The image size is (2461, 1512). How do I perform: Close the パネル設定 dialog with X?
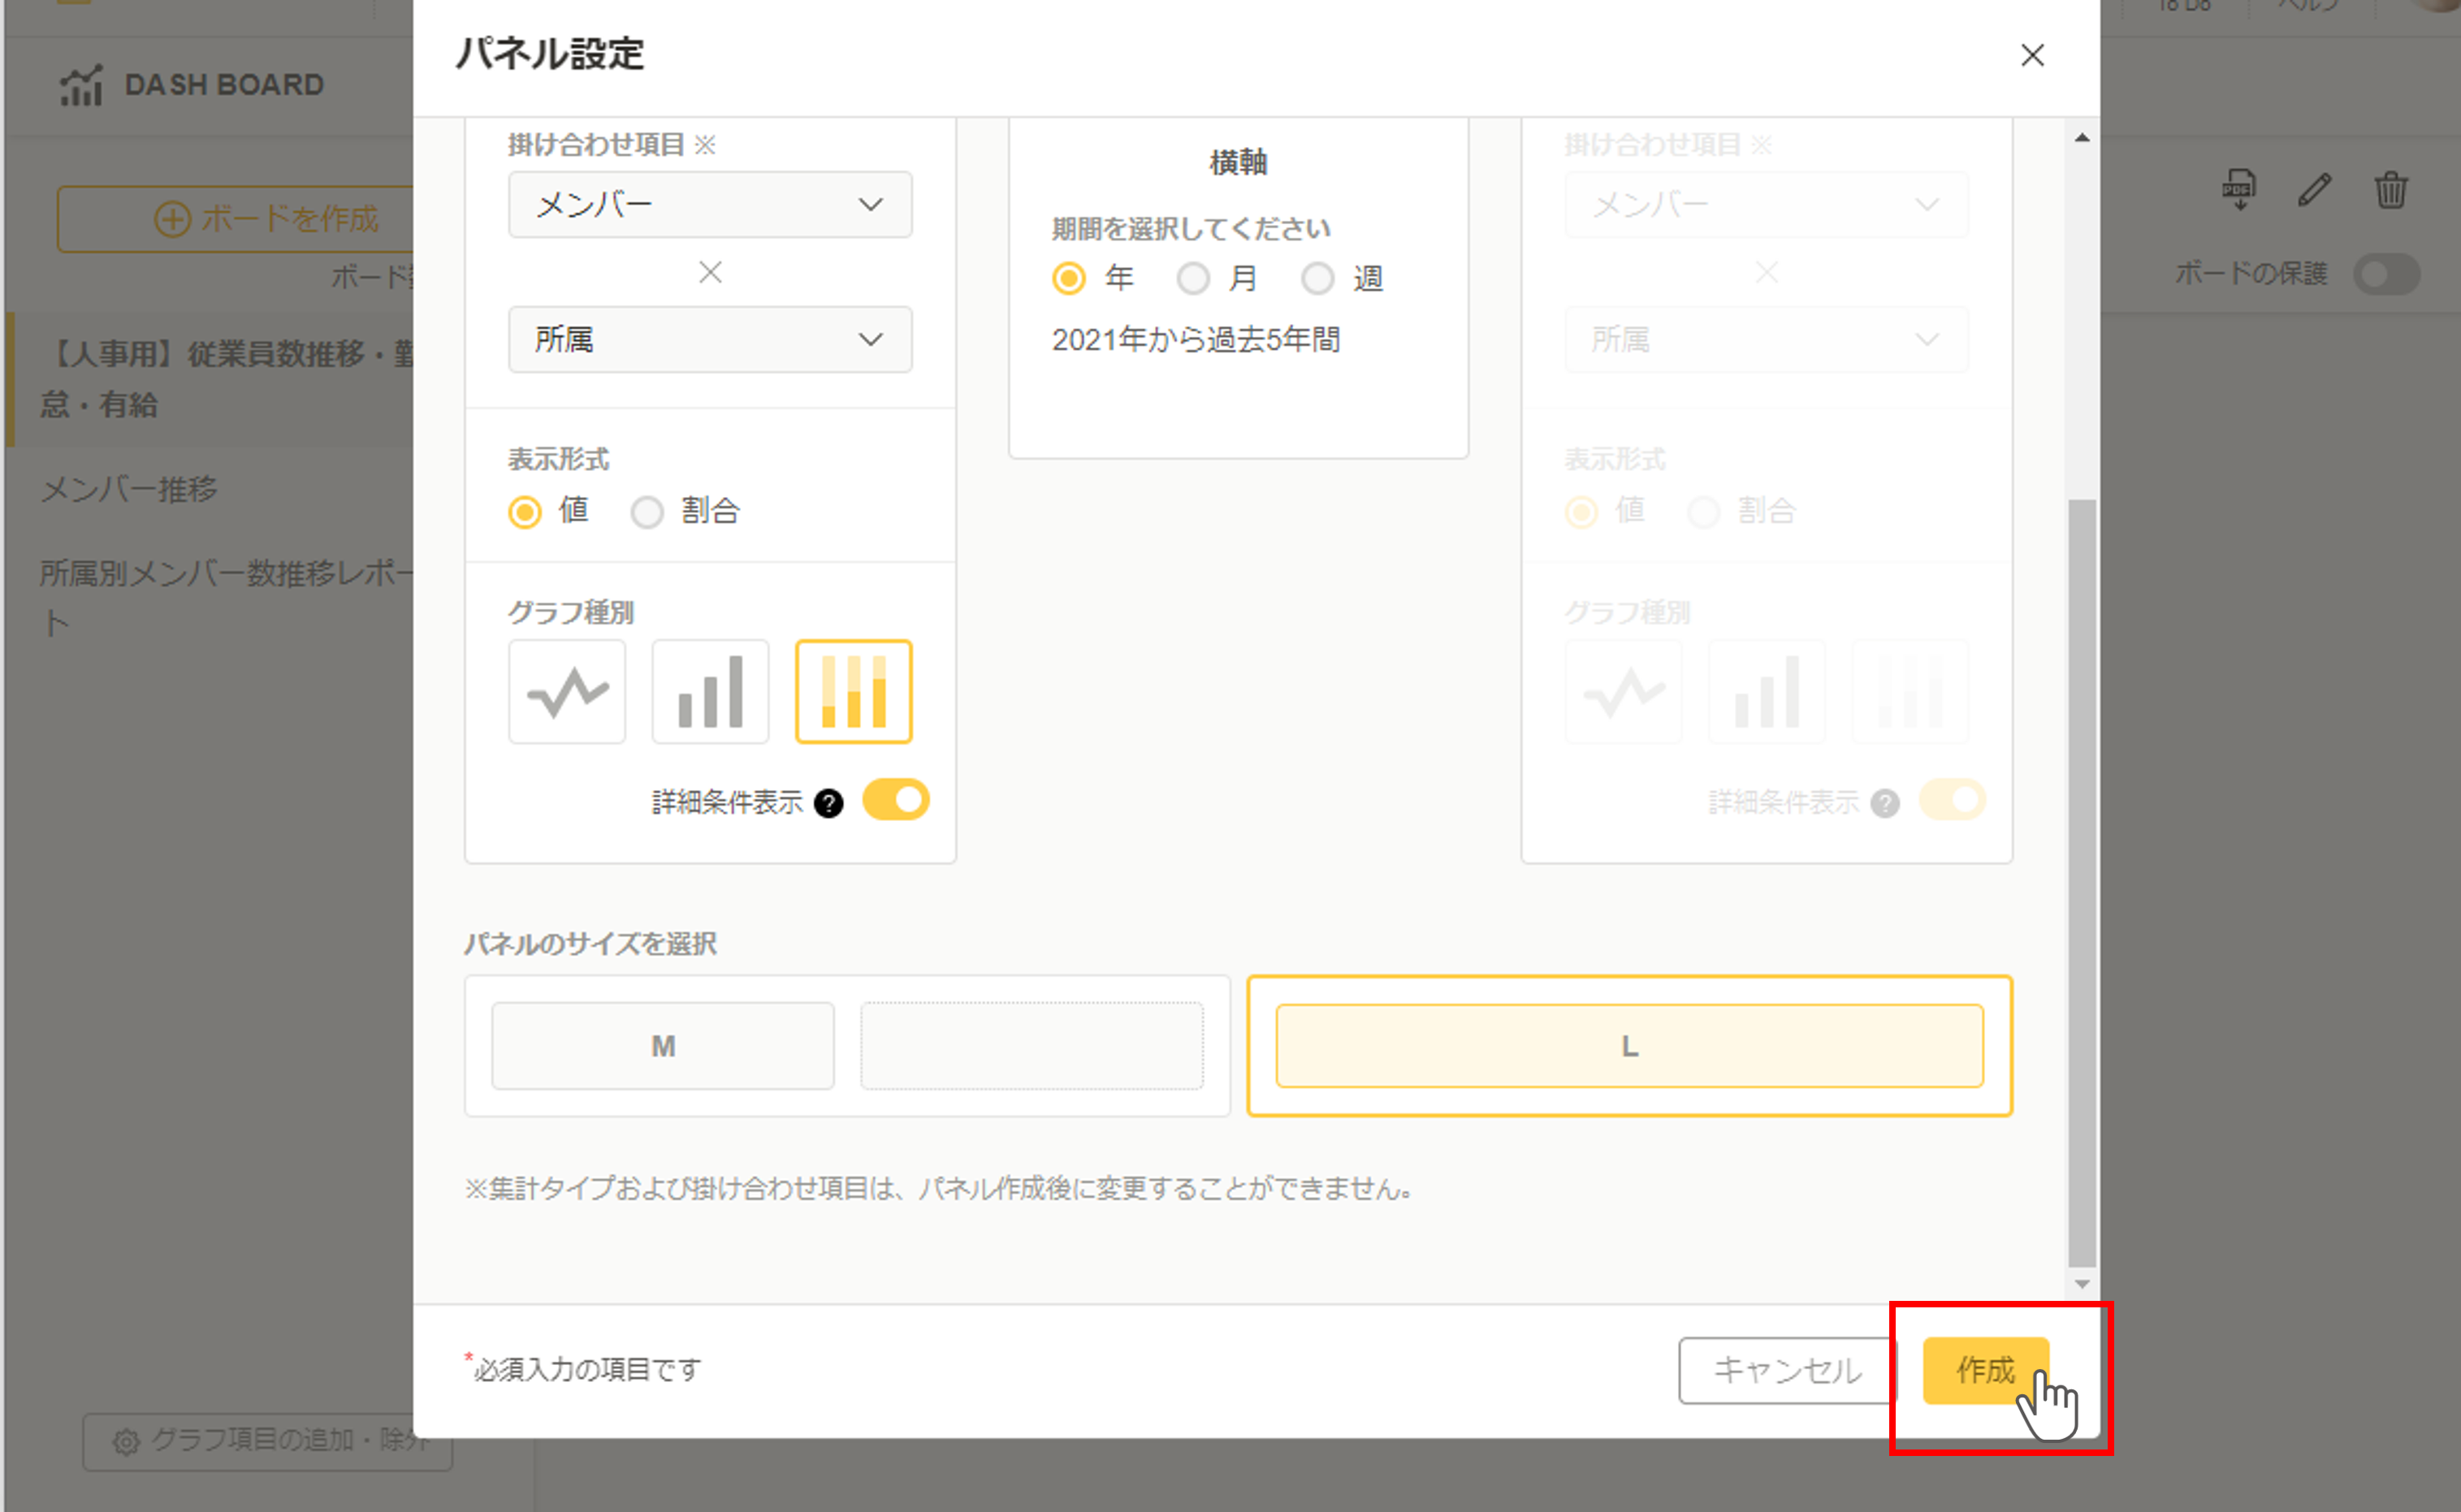point(2032,55)
